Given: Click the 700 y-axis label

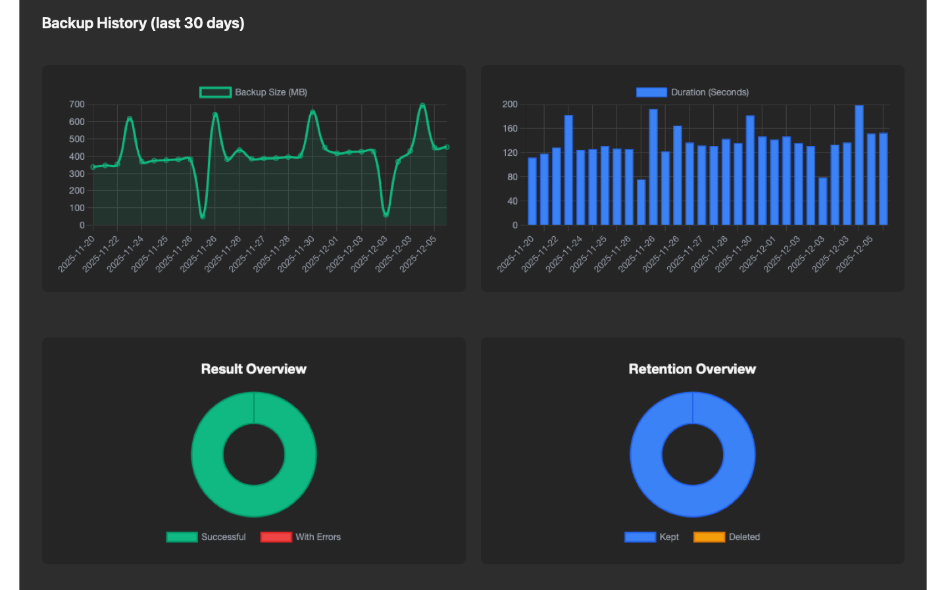Looking at the screenshot, I should coord(77,104).
